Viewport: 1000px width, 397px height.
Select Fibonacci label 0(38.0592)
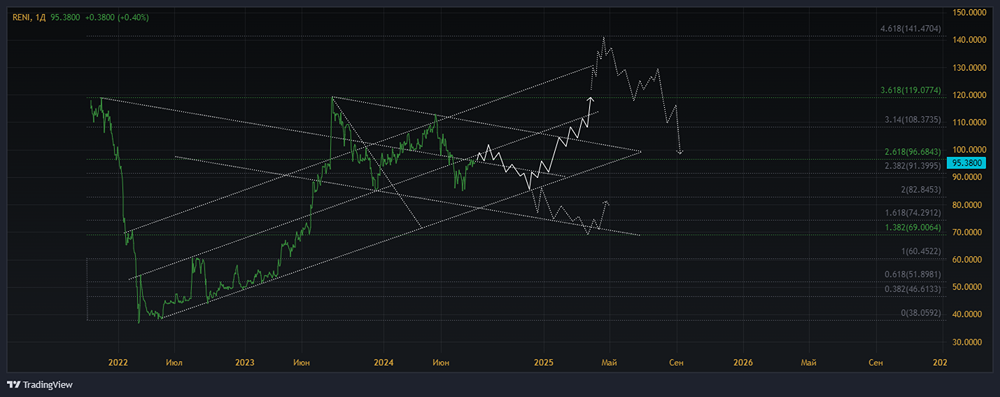920,313
